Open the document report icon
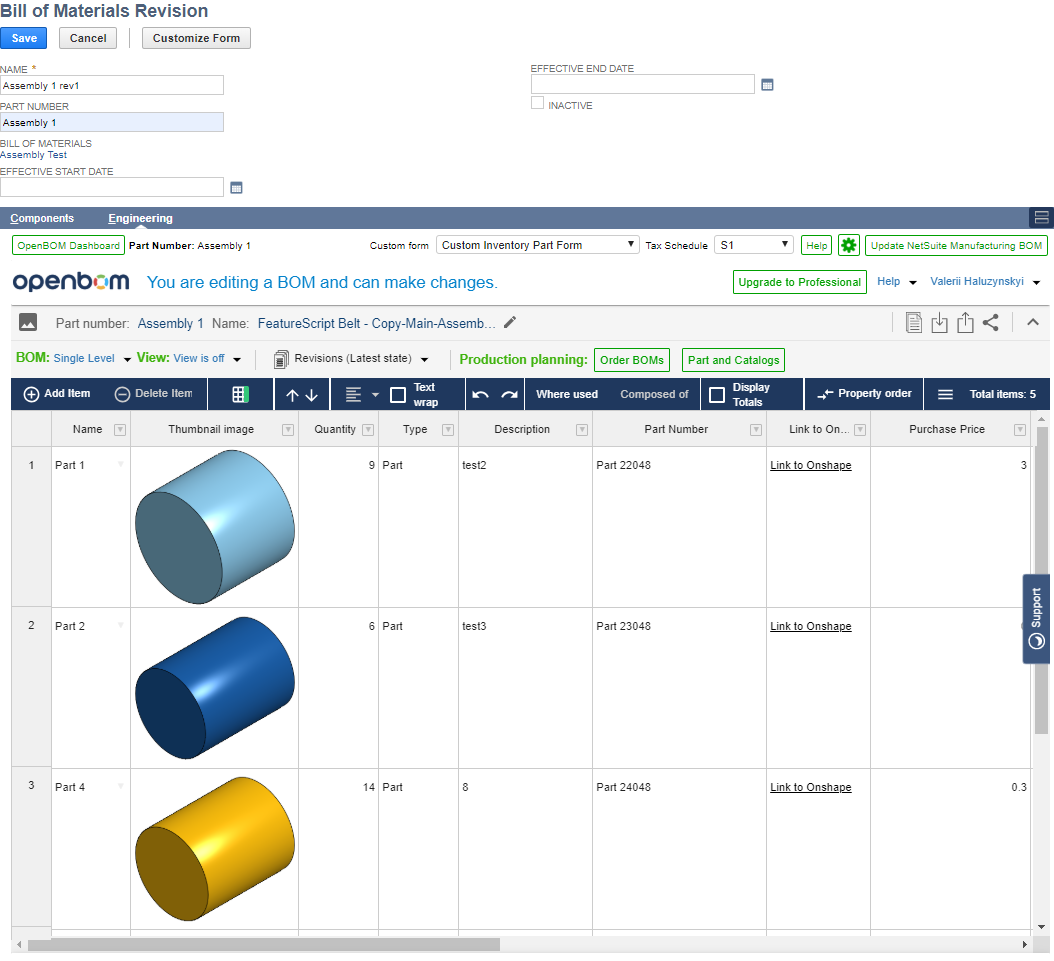 pos(914,323)
